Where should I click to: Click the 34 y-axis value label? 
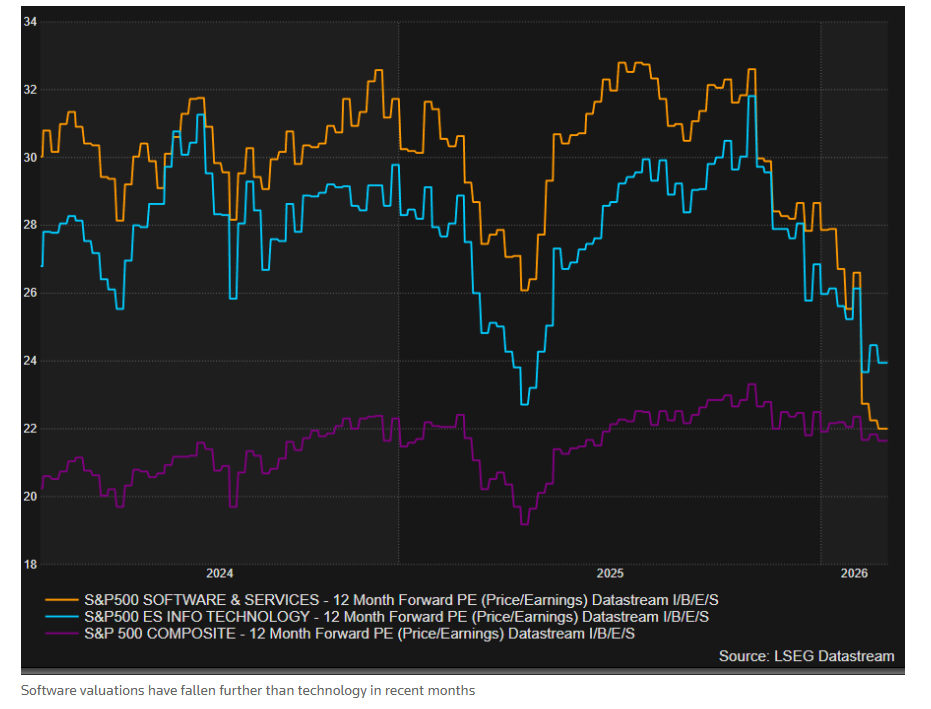click(x=30, y=22)
